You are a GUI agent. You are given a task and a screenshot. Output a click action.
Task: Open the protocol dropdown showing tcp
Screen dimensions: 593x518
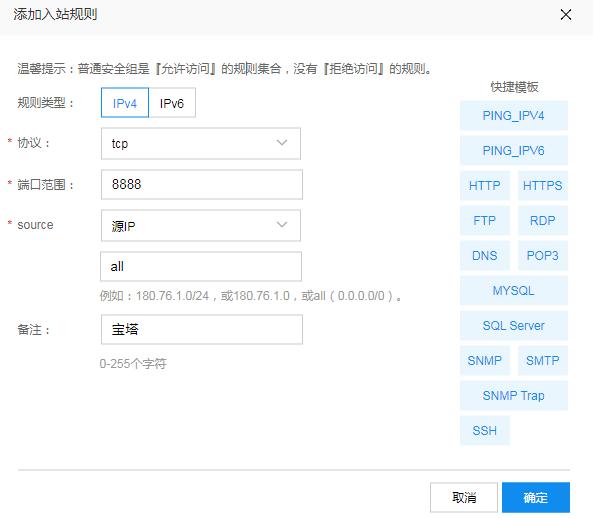tap(201, 143)
